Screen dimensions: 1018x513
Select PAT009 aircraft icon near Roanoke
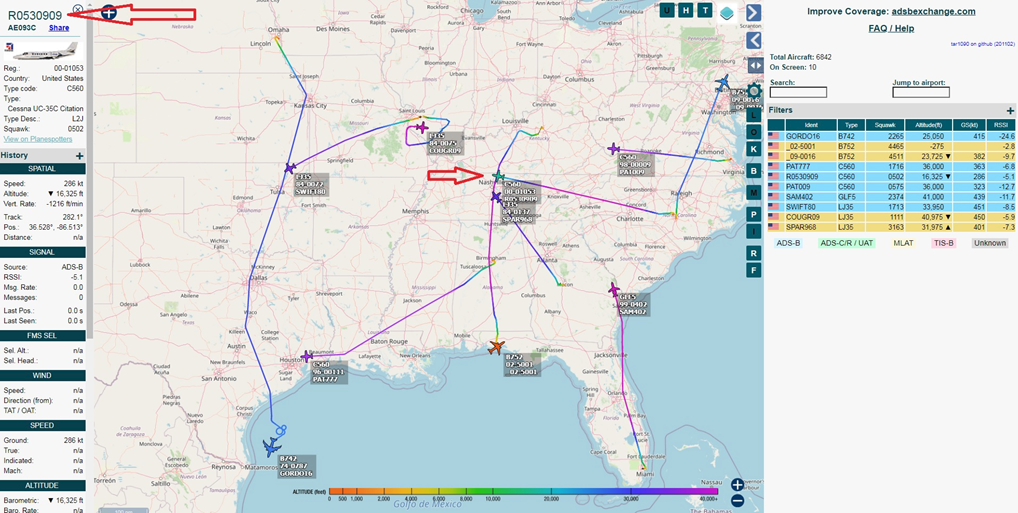[x=614, y=149]
